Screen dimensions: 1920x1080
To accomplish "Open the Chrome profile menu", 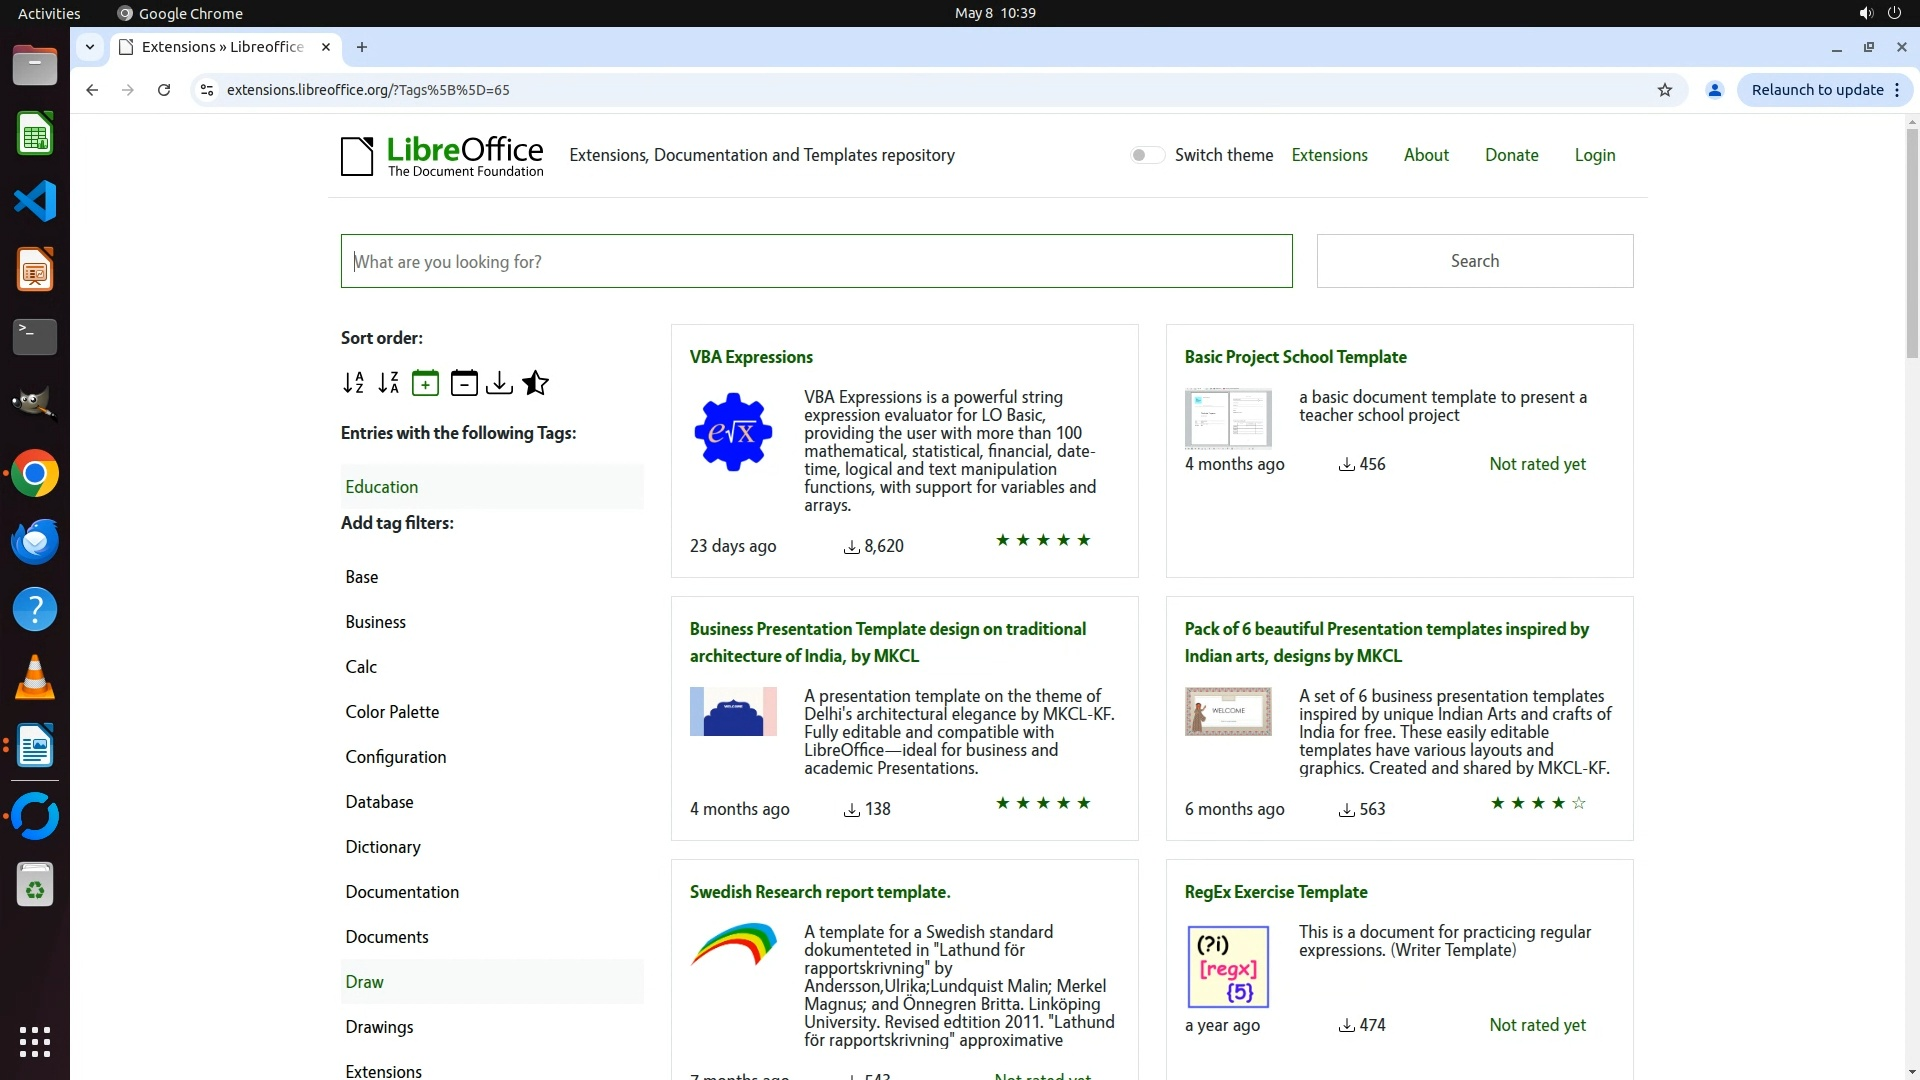I will [x=1714, y=90].
